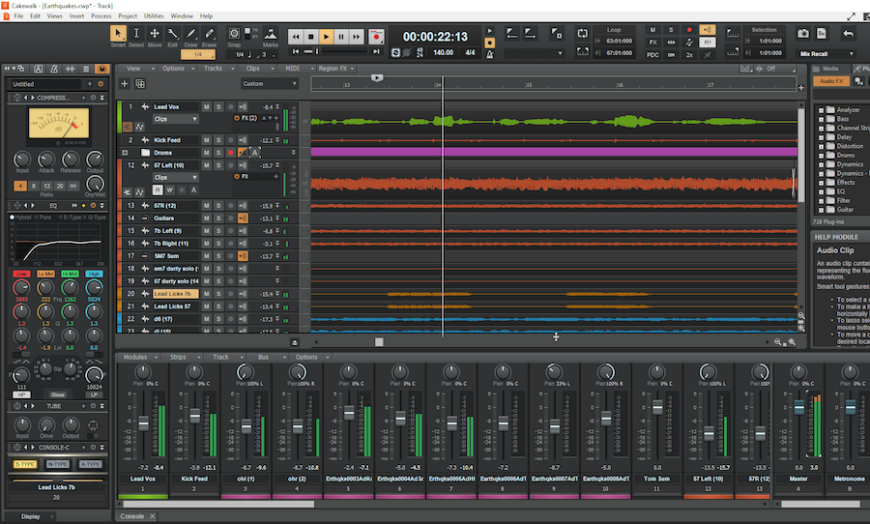Mute the Lead Vox track
This screenshot has height=524, width=870.
(x=206, y=107)
